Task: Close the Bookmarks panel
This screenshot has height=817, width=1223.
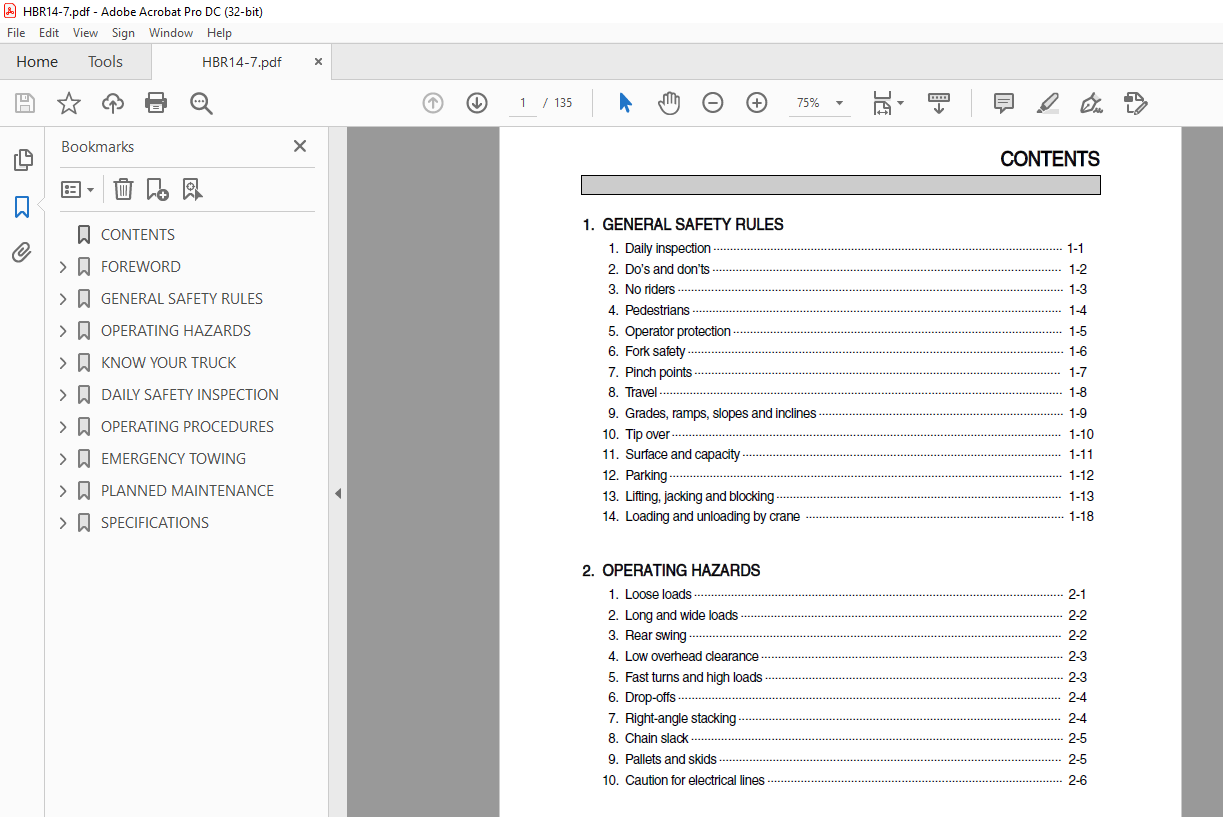Action: tap(300, 146)
